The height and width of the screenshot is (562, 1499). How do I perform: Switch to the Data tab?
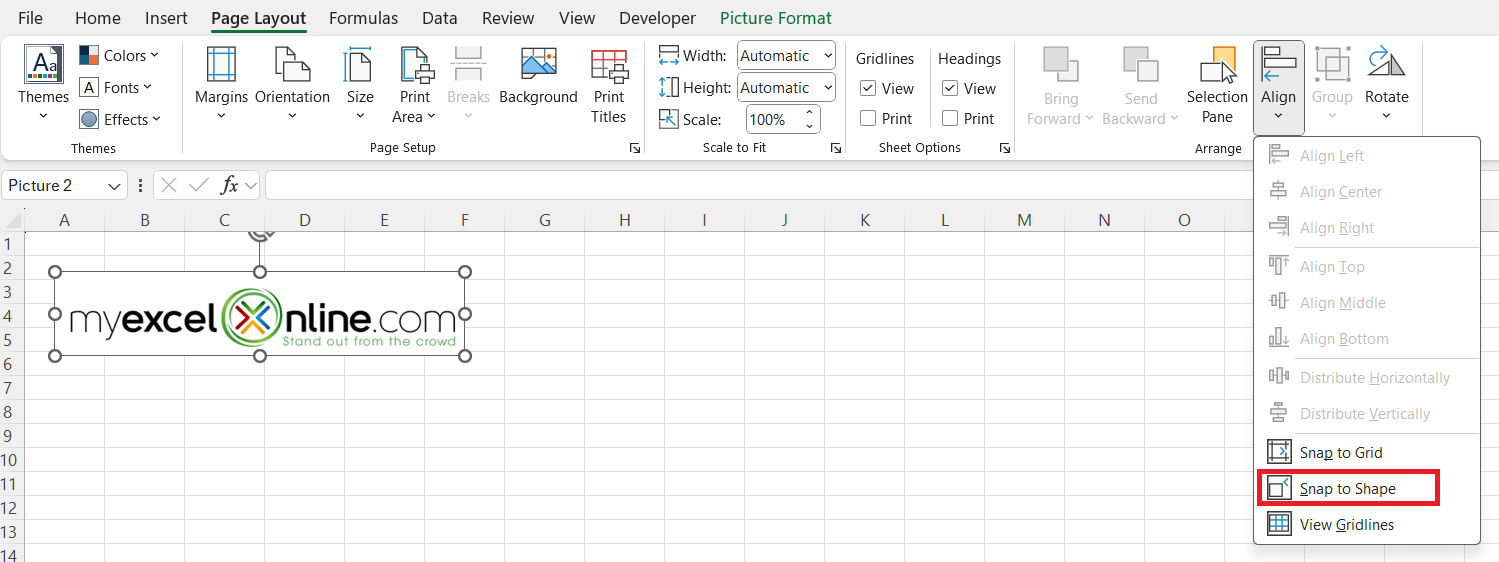tap(440, 18)
